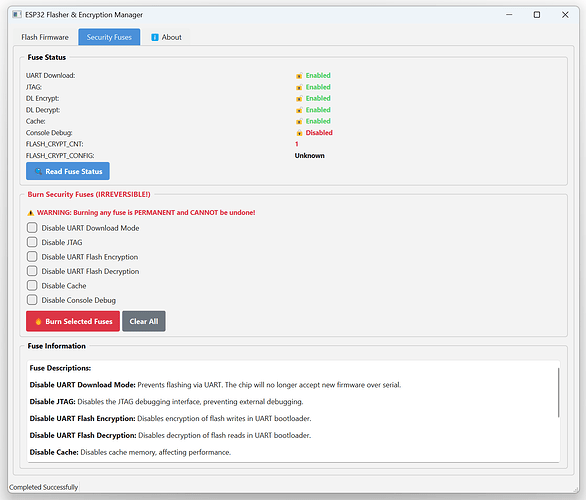
Task: Enable Disable UART Download Mode checkbox
Action: (x=32, y=228)
